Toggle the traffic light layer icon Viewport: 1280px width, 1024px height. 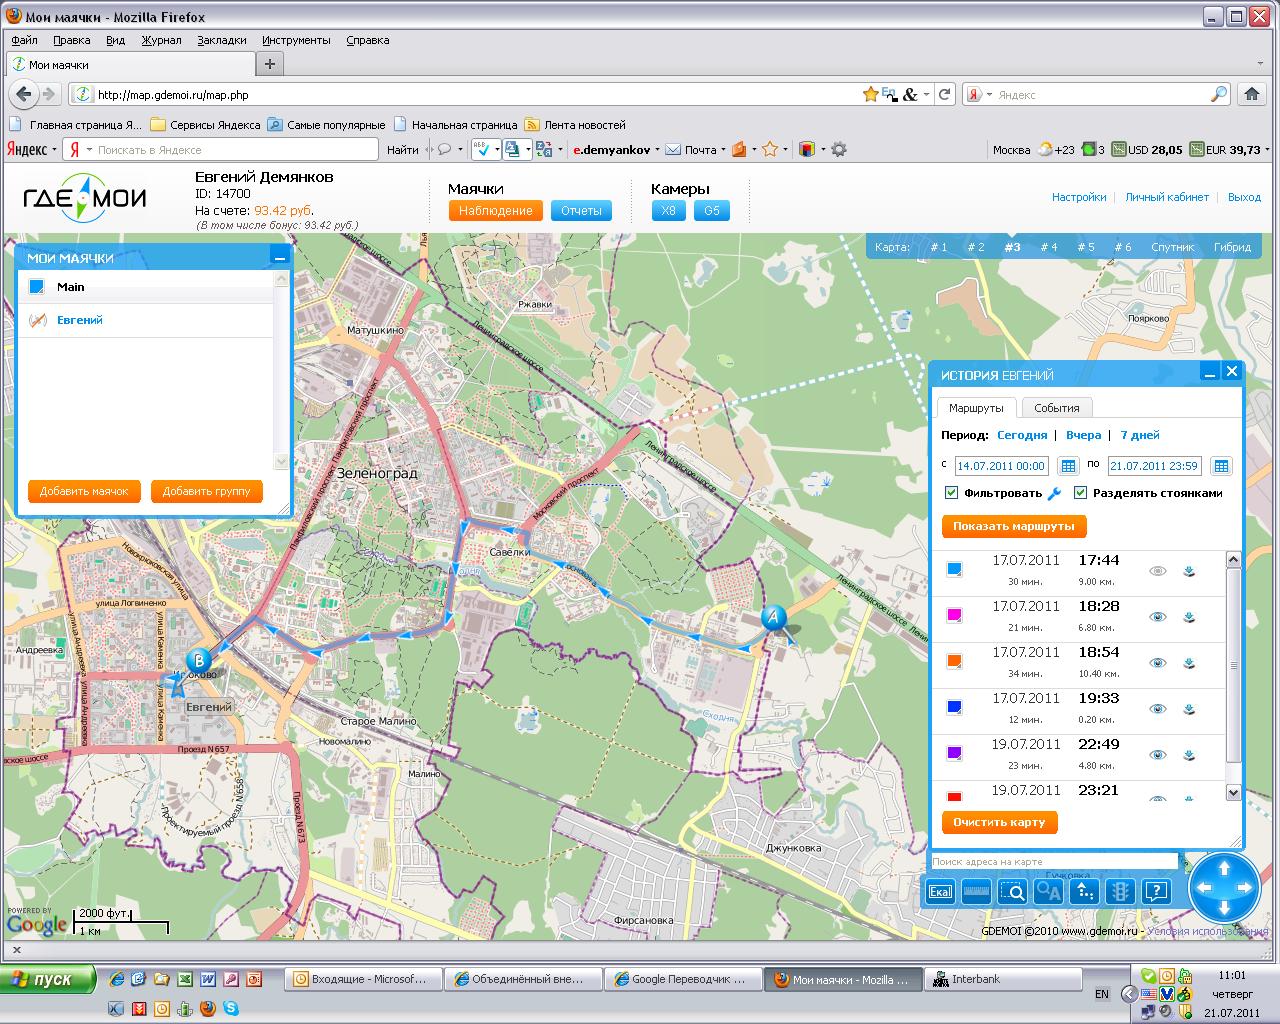click(x=1120, y=892)
